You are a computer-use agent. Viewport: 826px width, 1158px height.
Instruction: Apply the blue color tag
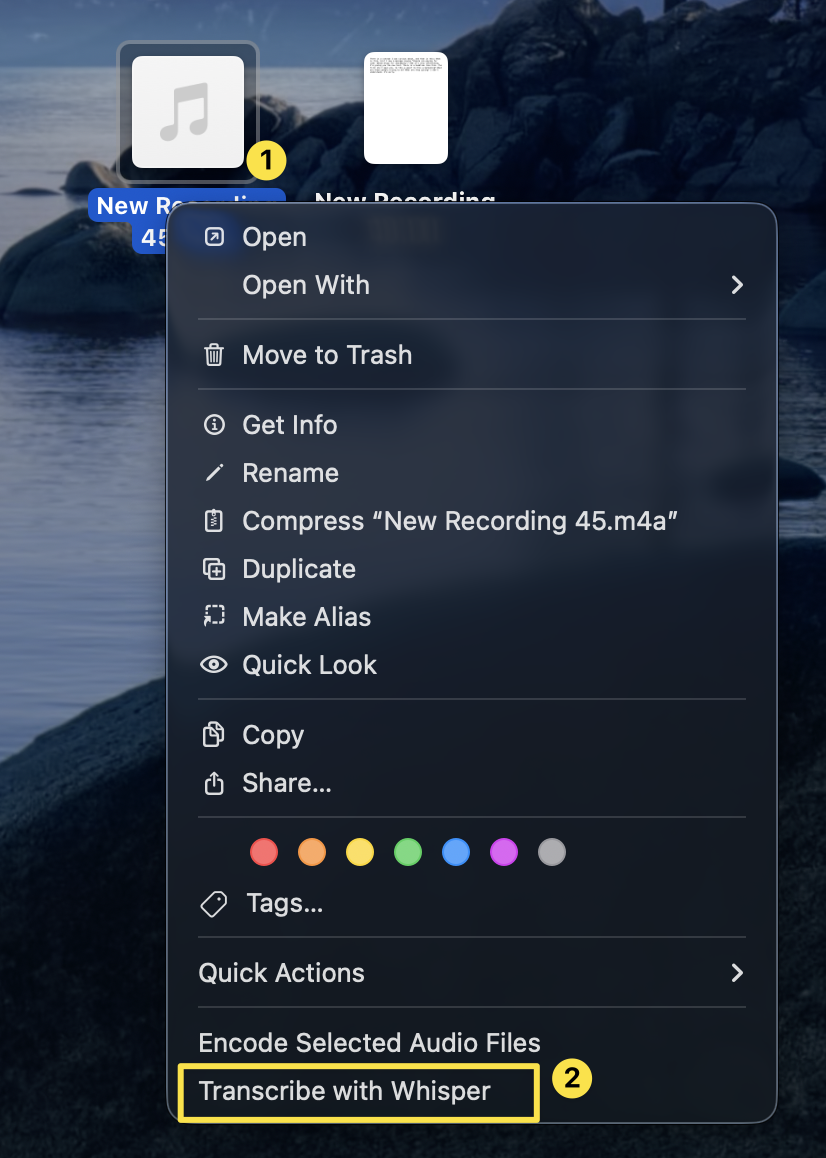pos(456,852)
